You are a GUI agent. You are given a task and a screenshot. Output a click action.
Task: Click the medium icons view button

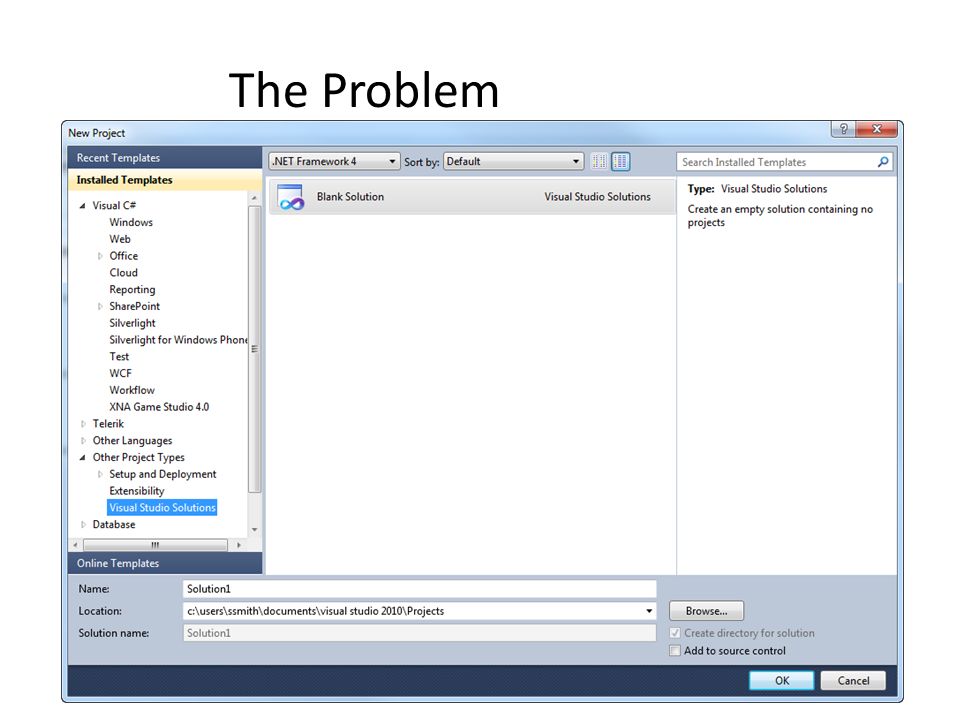click(x=620, y=162)
